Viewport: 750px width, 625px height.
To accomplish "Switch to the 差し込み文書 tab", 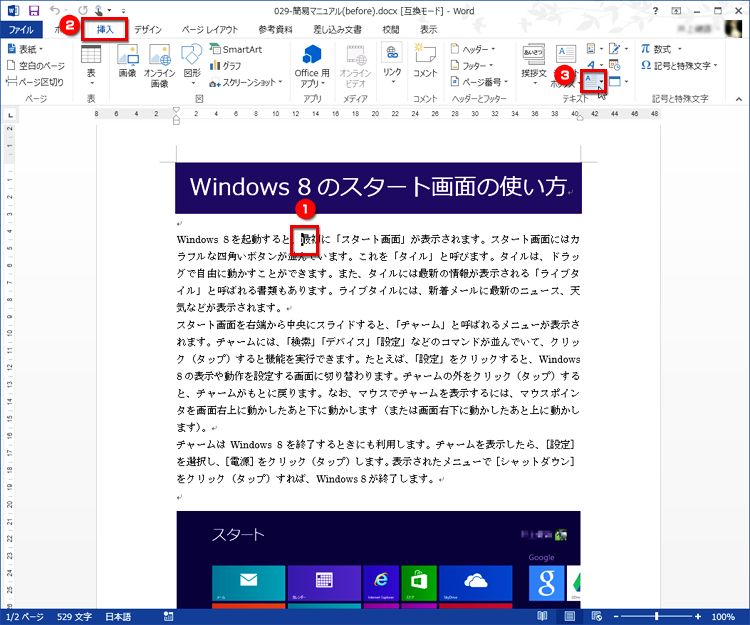I will click(338, 30).
